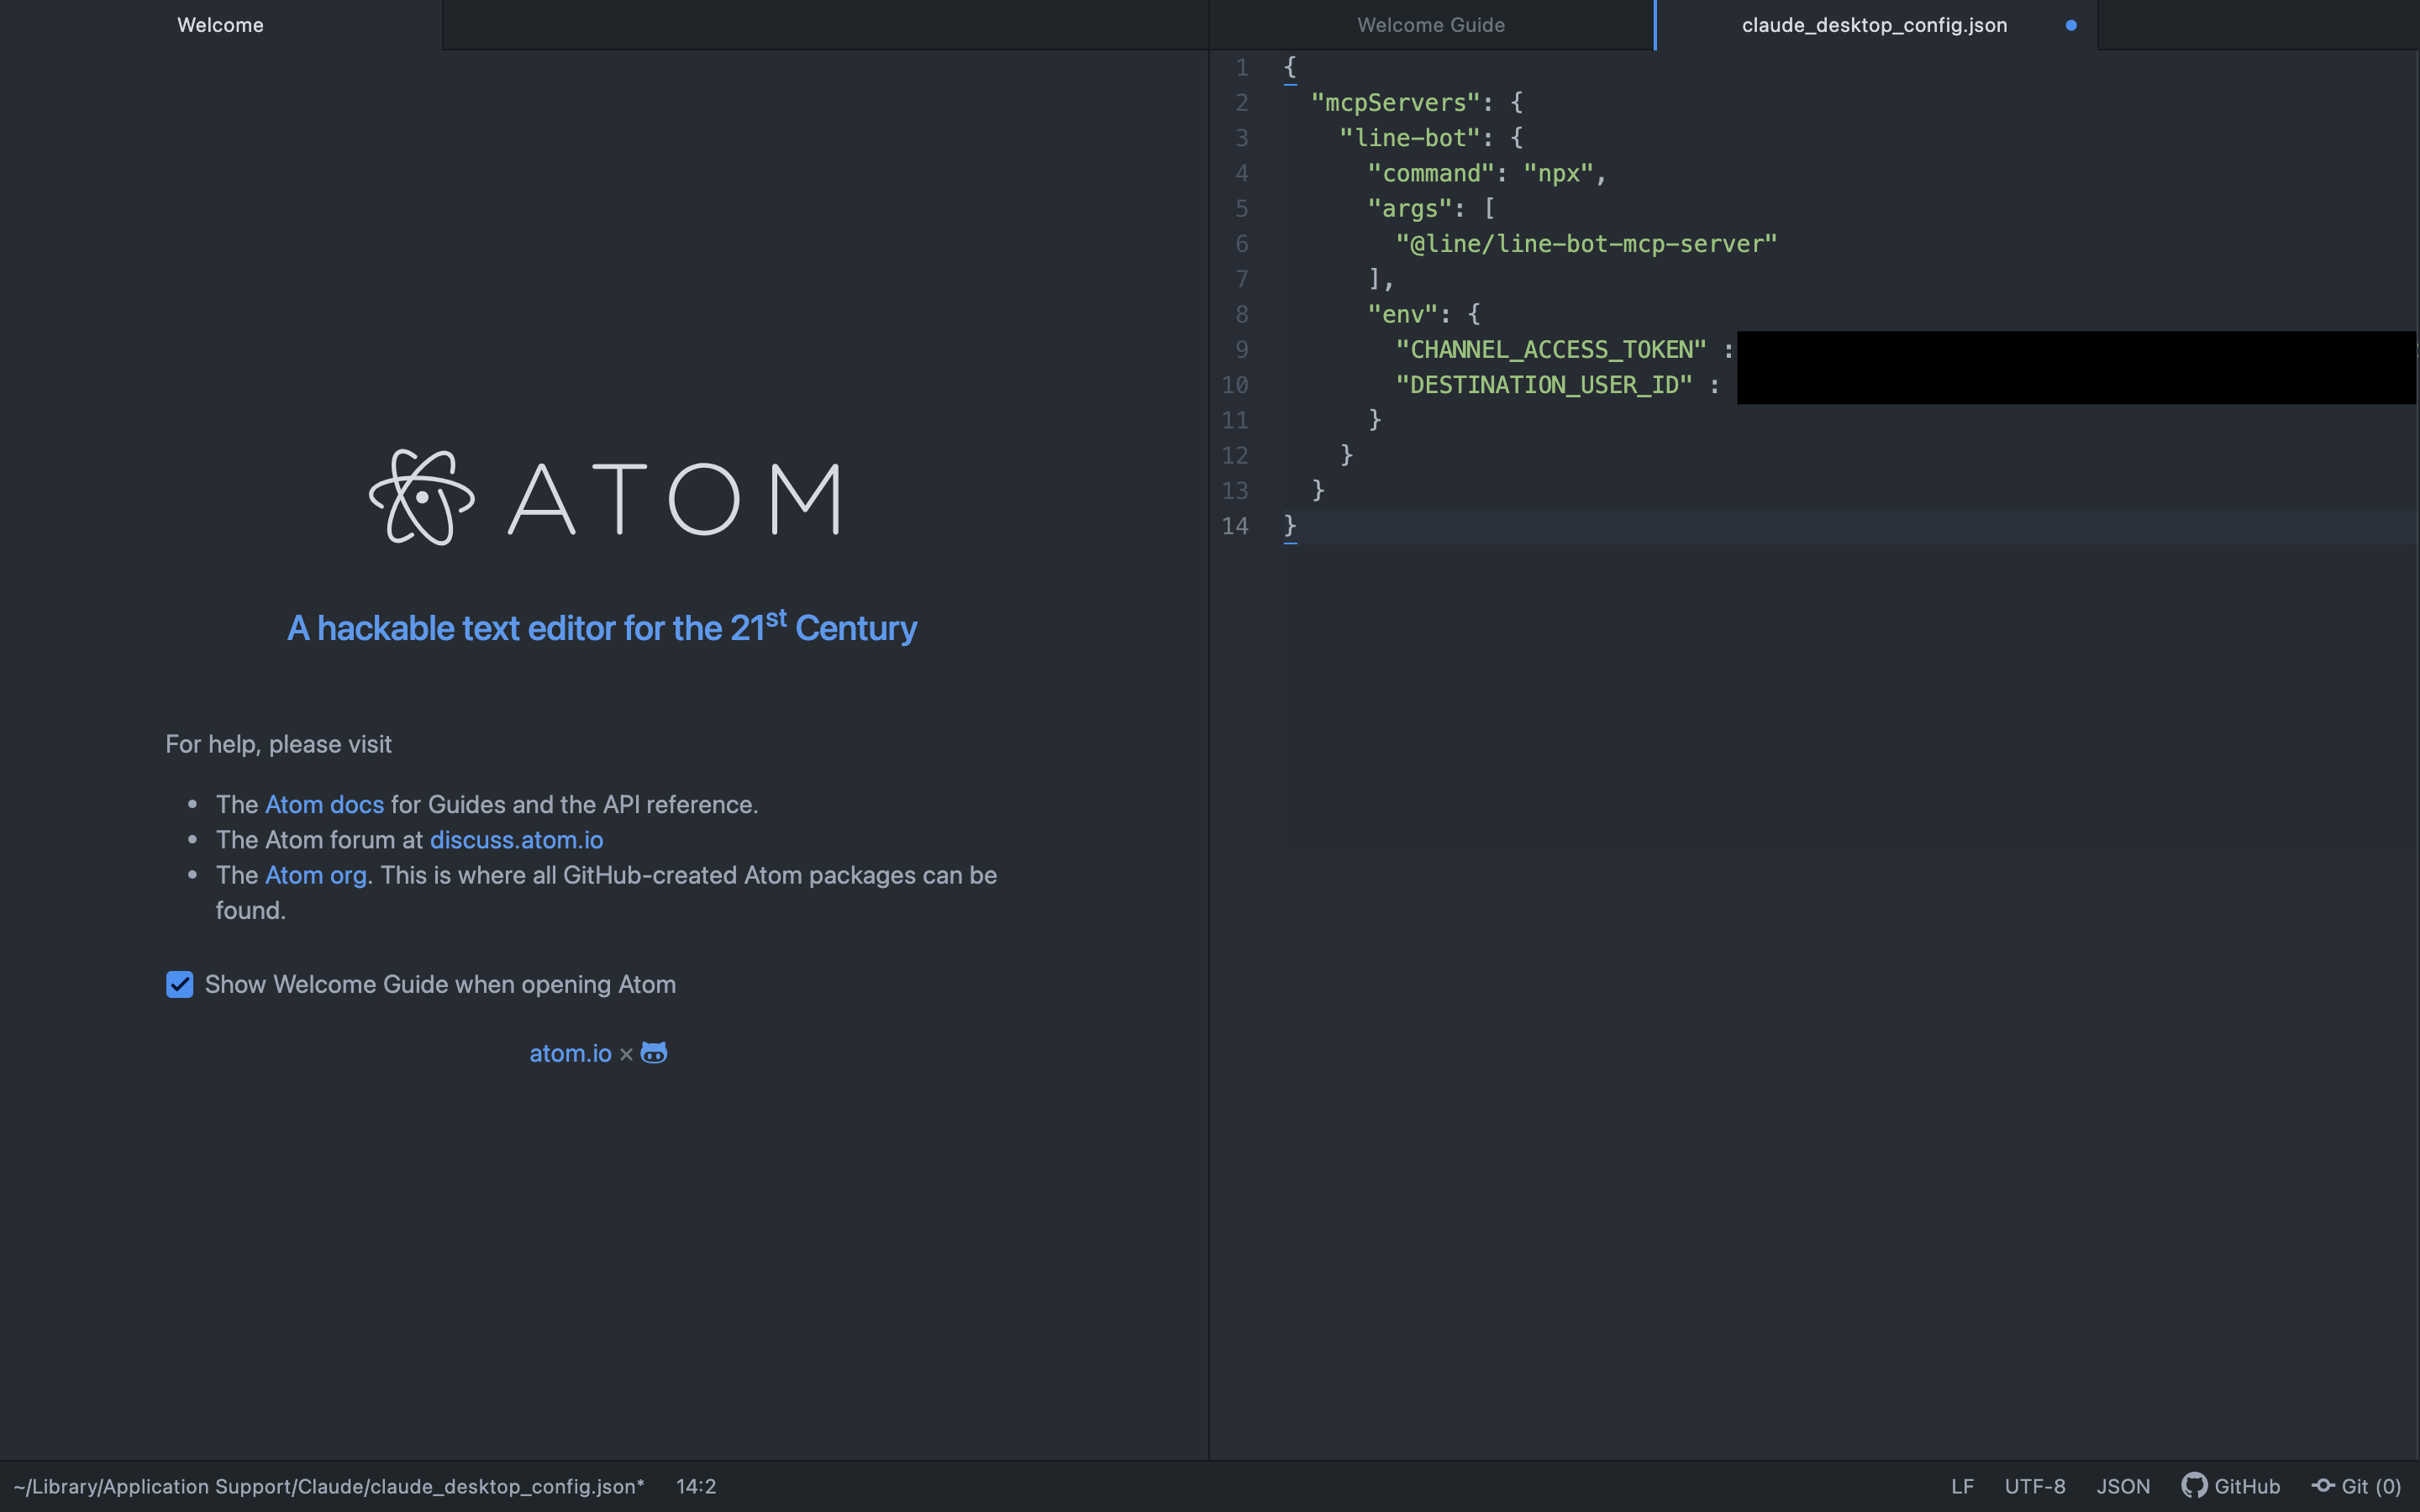Click the GitHub octocat icon near atom.io
The width and height of the screenshot is (2420, 1512).
pos(653,1053)
